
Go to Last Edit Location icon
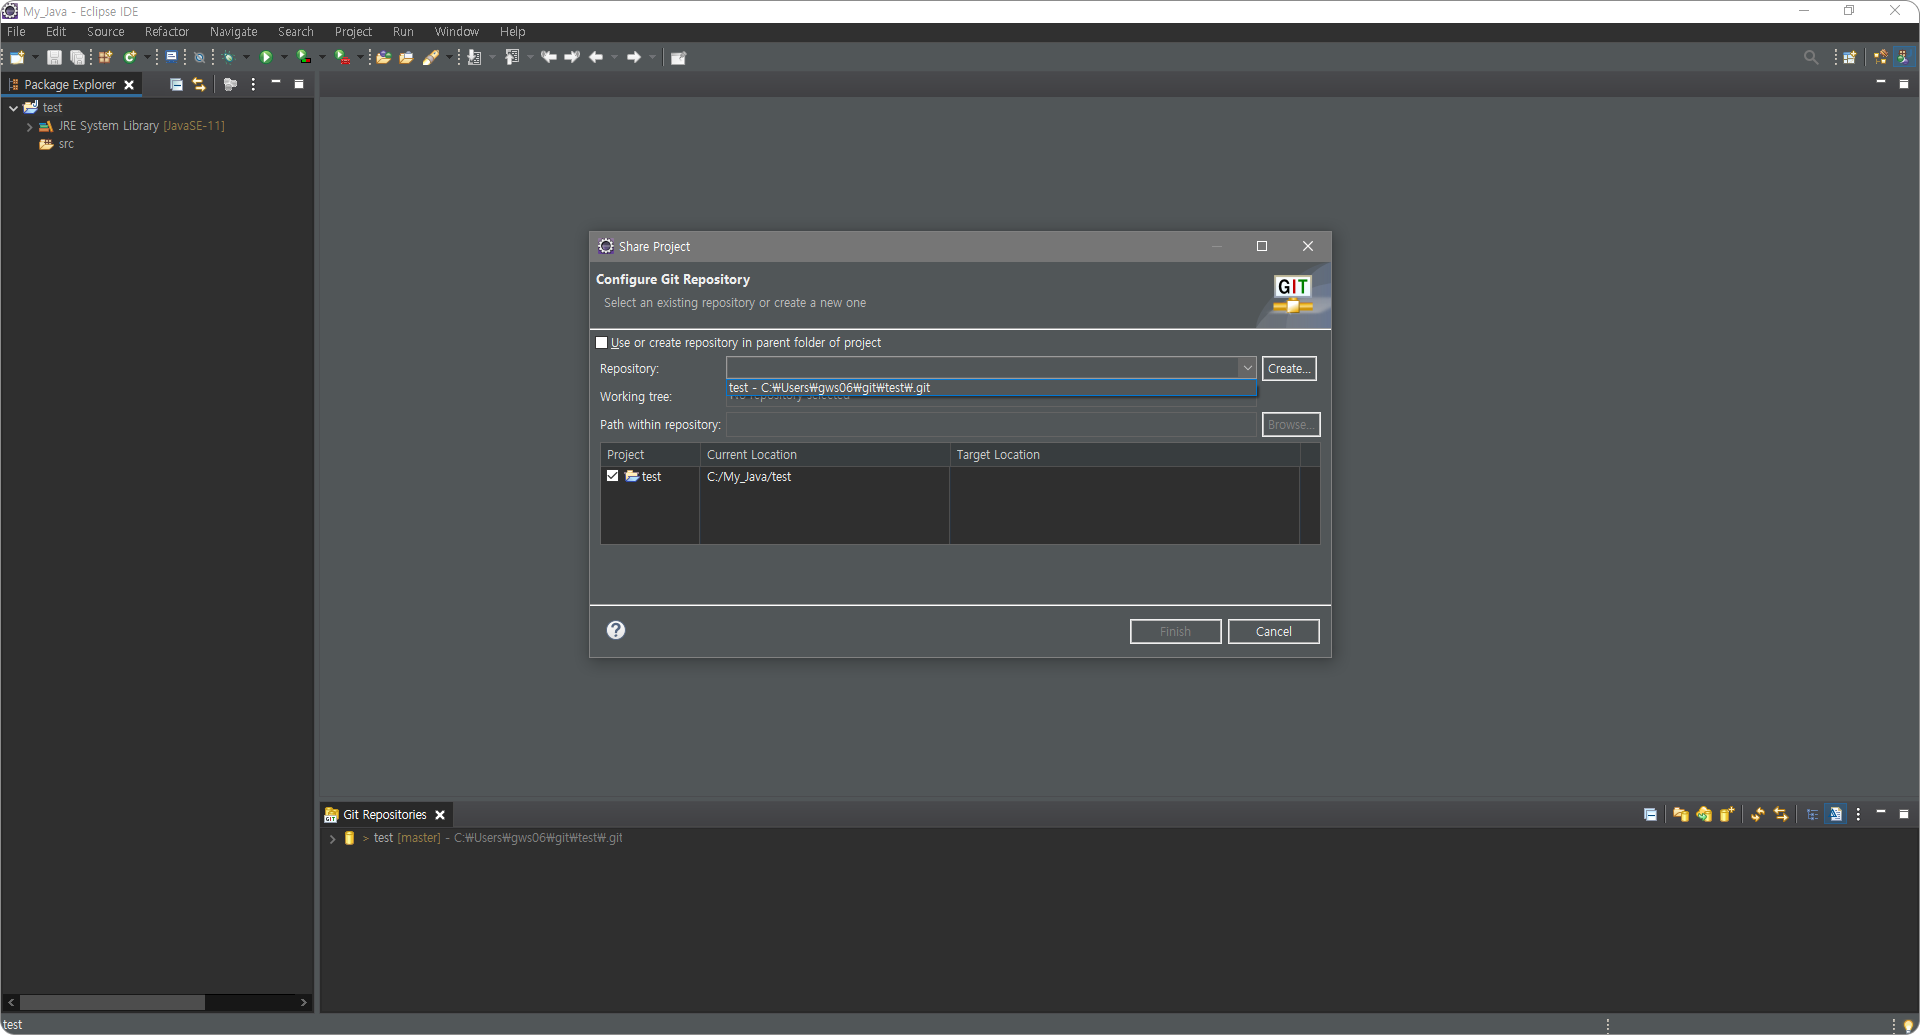pos(549,58)
